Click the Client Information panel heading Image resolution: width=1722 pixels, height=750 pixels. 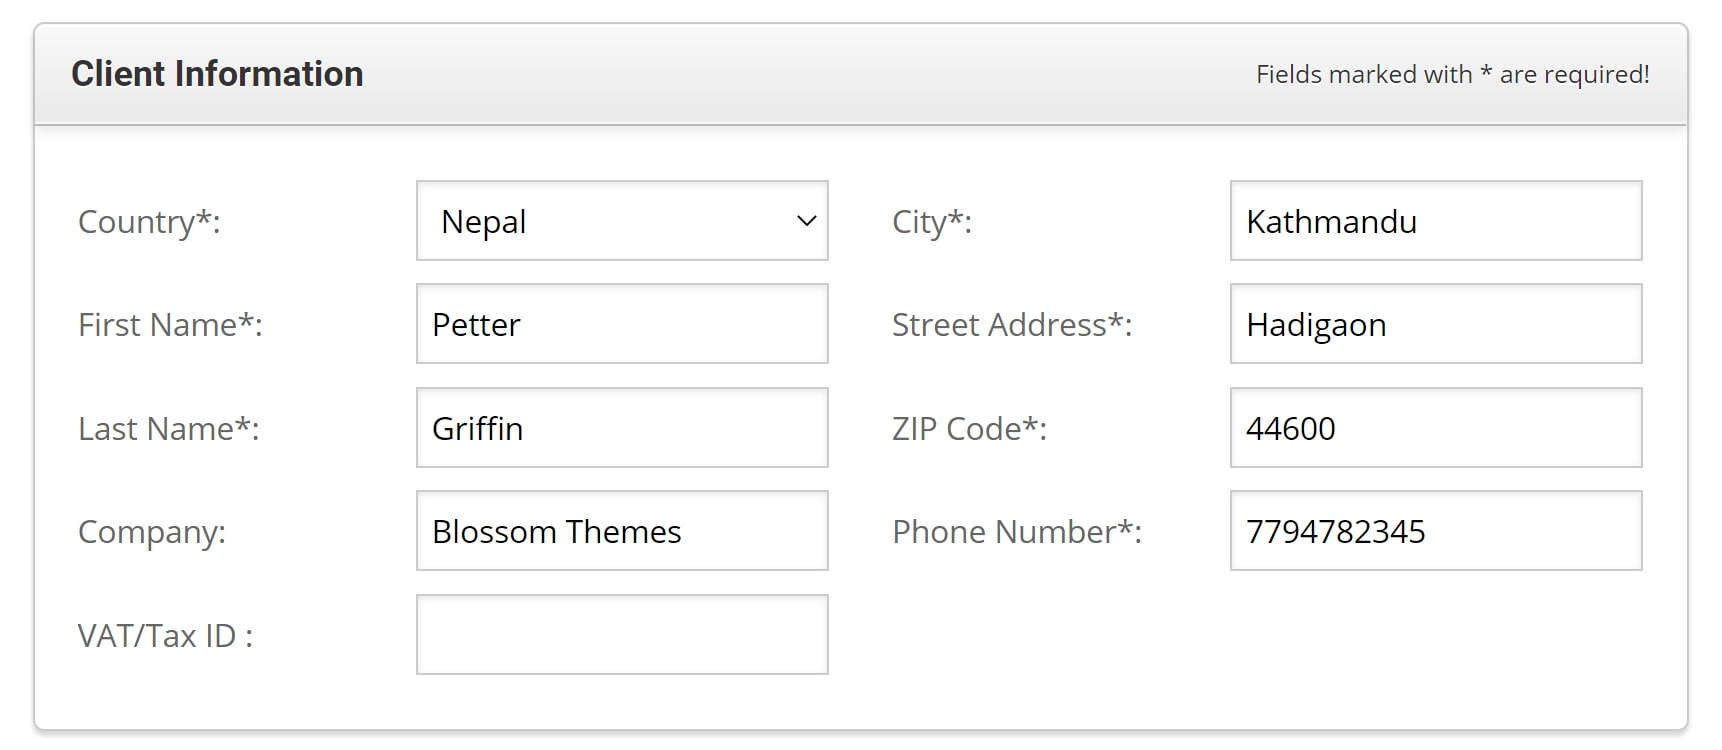click(217, 74)
